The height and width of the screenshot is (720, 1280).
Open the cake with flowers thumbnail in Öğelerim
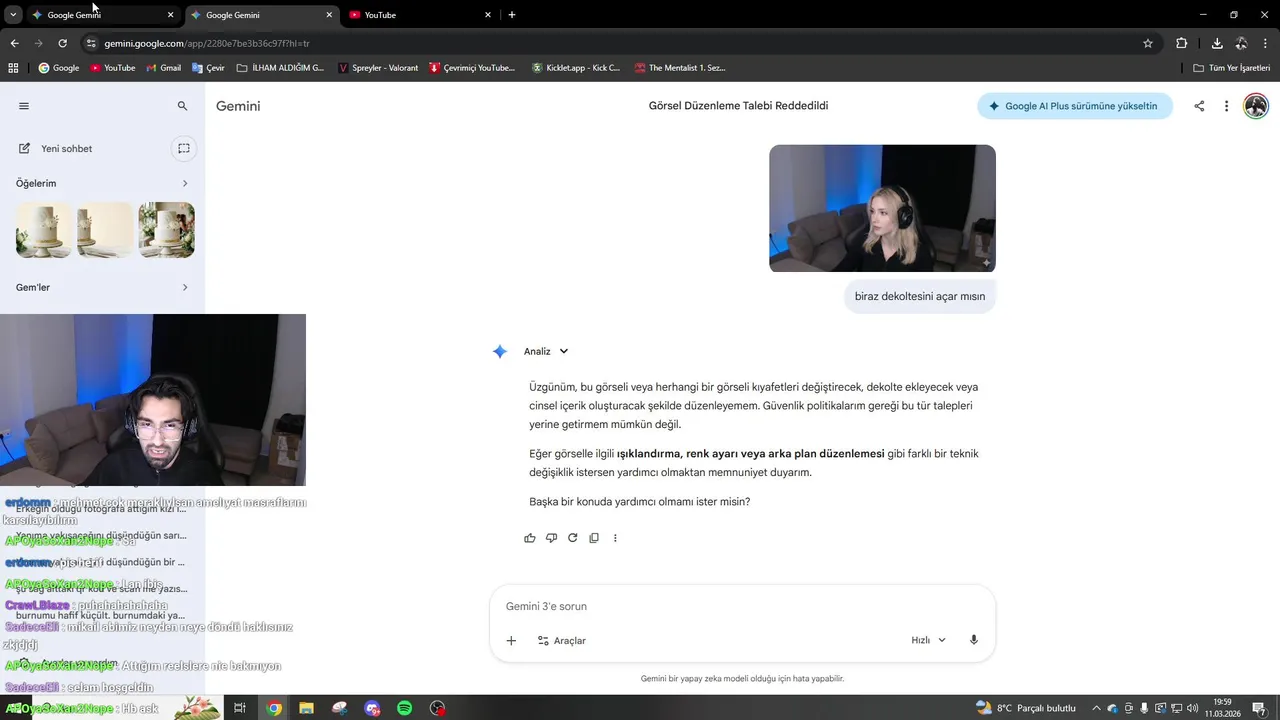point(167,230)
